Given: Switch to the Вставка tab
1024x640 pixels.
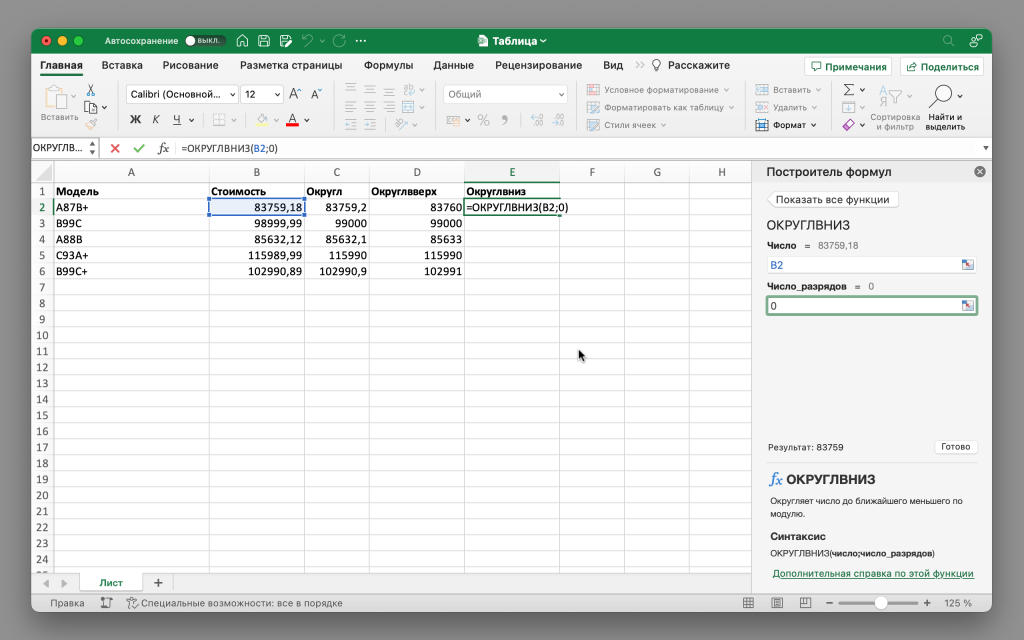Looking at the screenshot, I should pyautogui.click(x=122, y=65).
